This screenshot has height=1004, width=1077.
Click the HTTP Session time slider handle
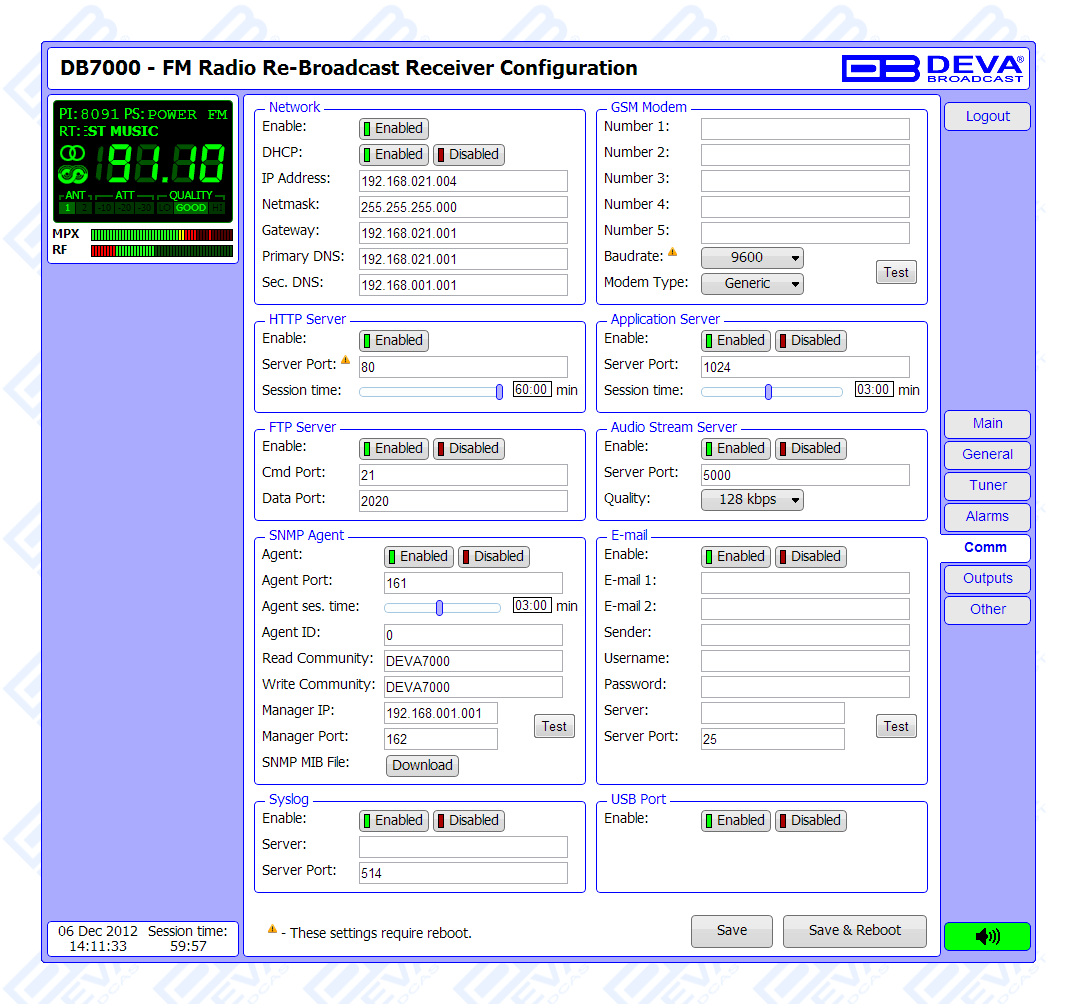click(499, 391)
